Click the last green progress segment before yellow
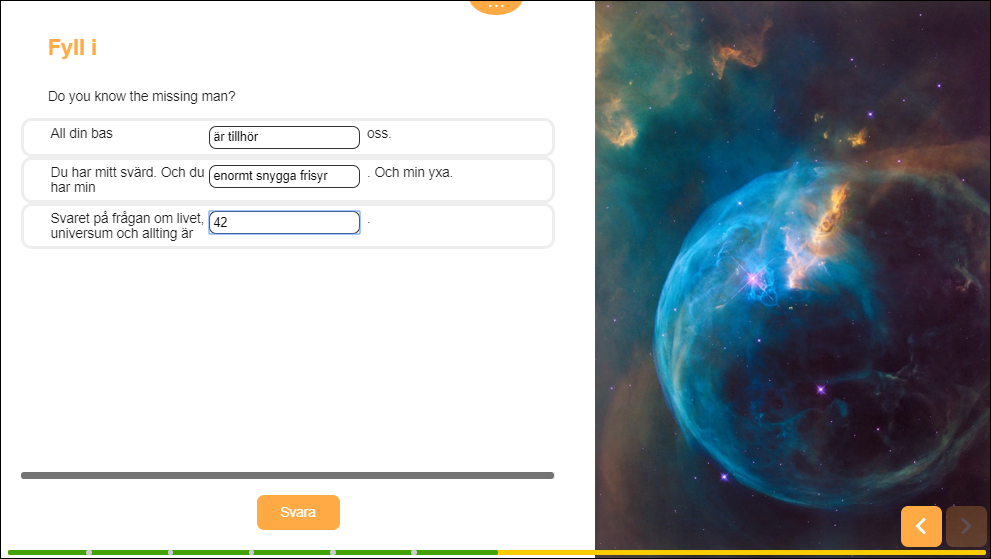 pos(457,552)
